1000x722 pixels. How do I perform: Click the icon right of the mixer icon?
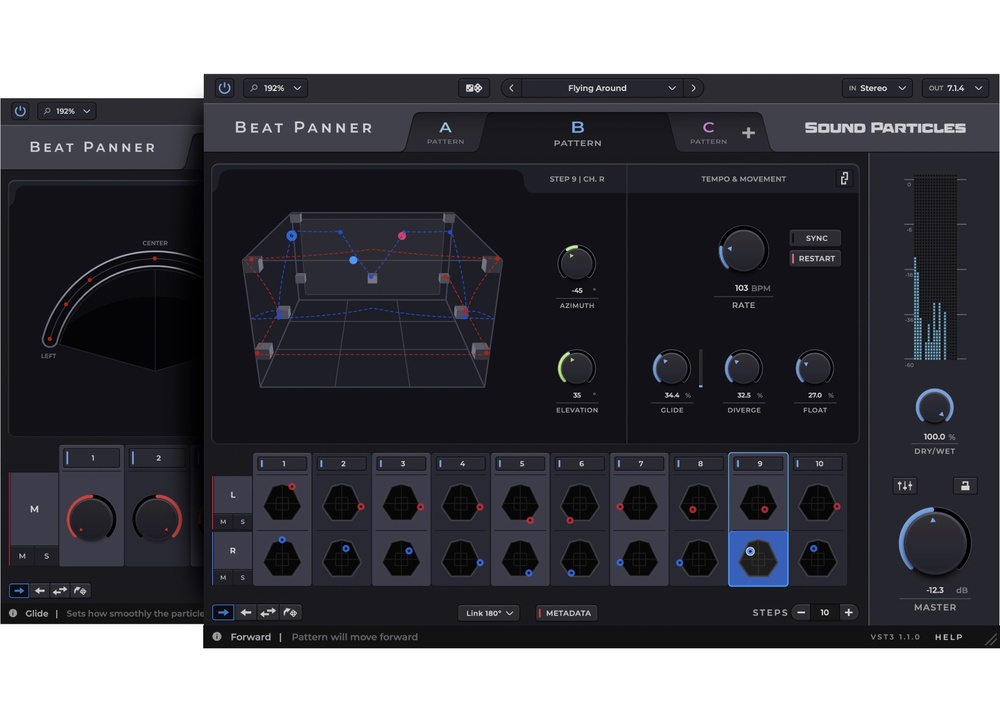pyautogui.click(x=965, y=486)
